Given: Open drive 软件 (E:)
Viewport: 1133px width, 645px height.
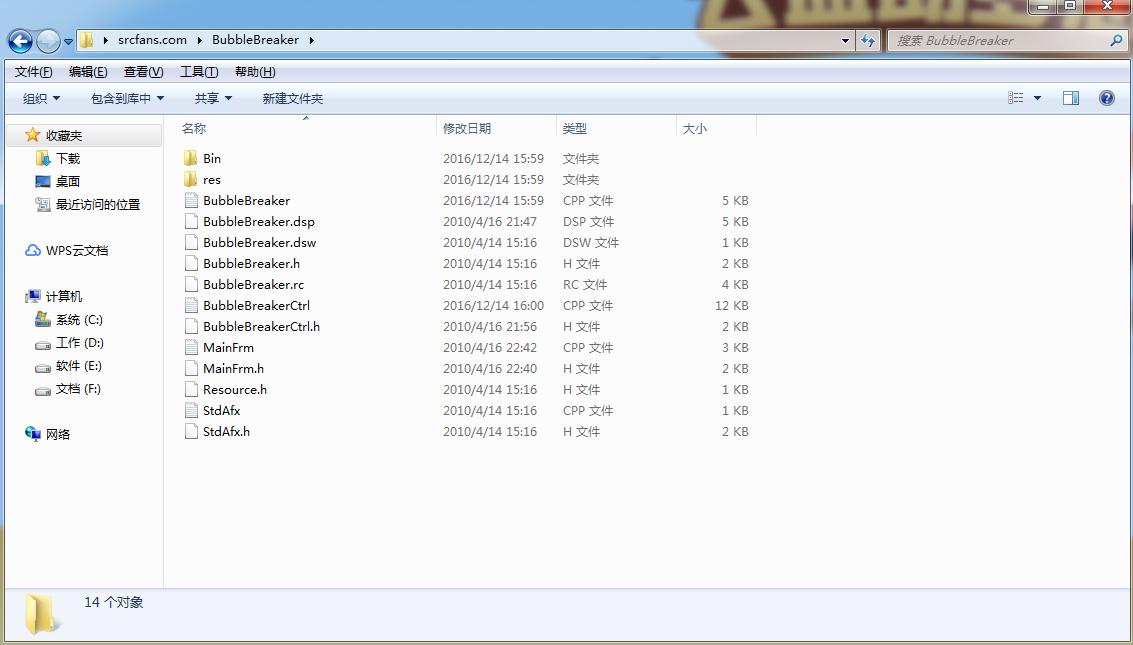Looking at the screenshot, I should pyautogui.click(x=79, y=365).
